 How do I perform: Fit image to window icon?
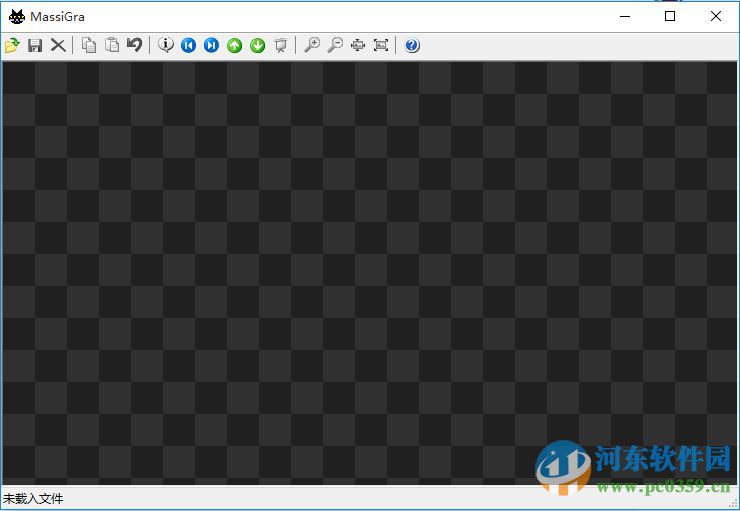click(x=358, y=45)
